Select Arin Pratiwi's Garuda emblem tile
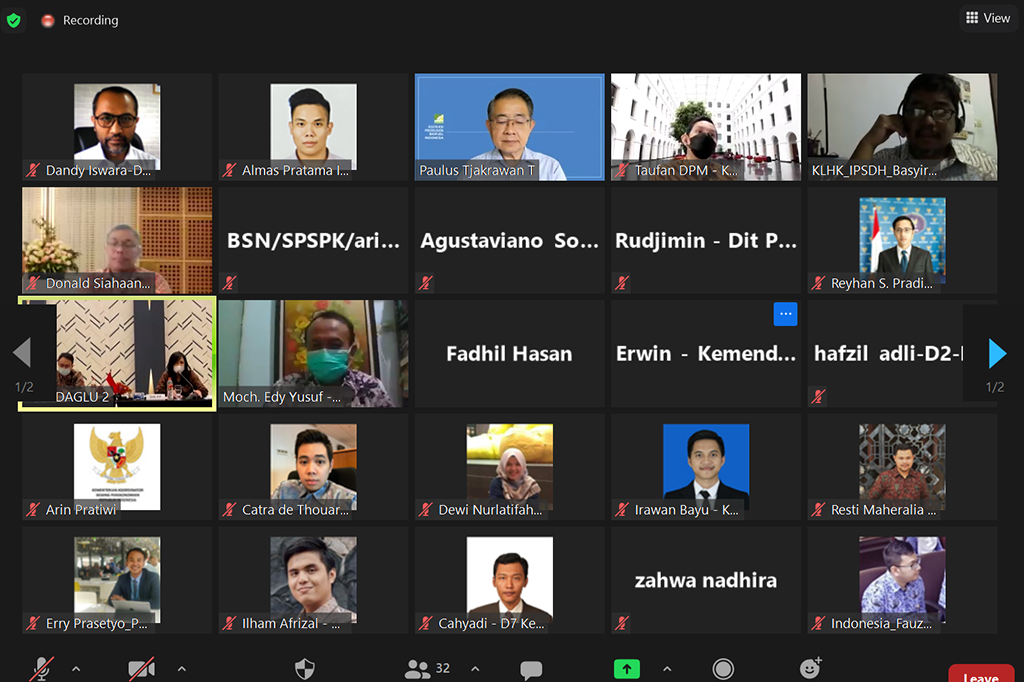1024x682 pixels. tap(117, 466)
